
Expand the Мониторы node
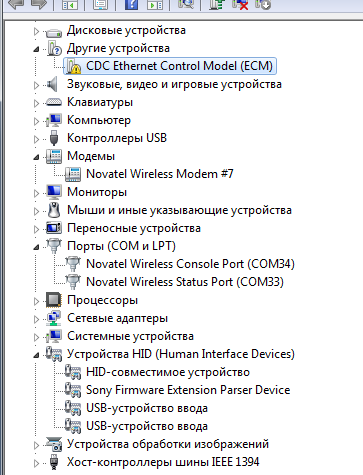pos(36,193)
